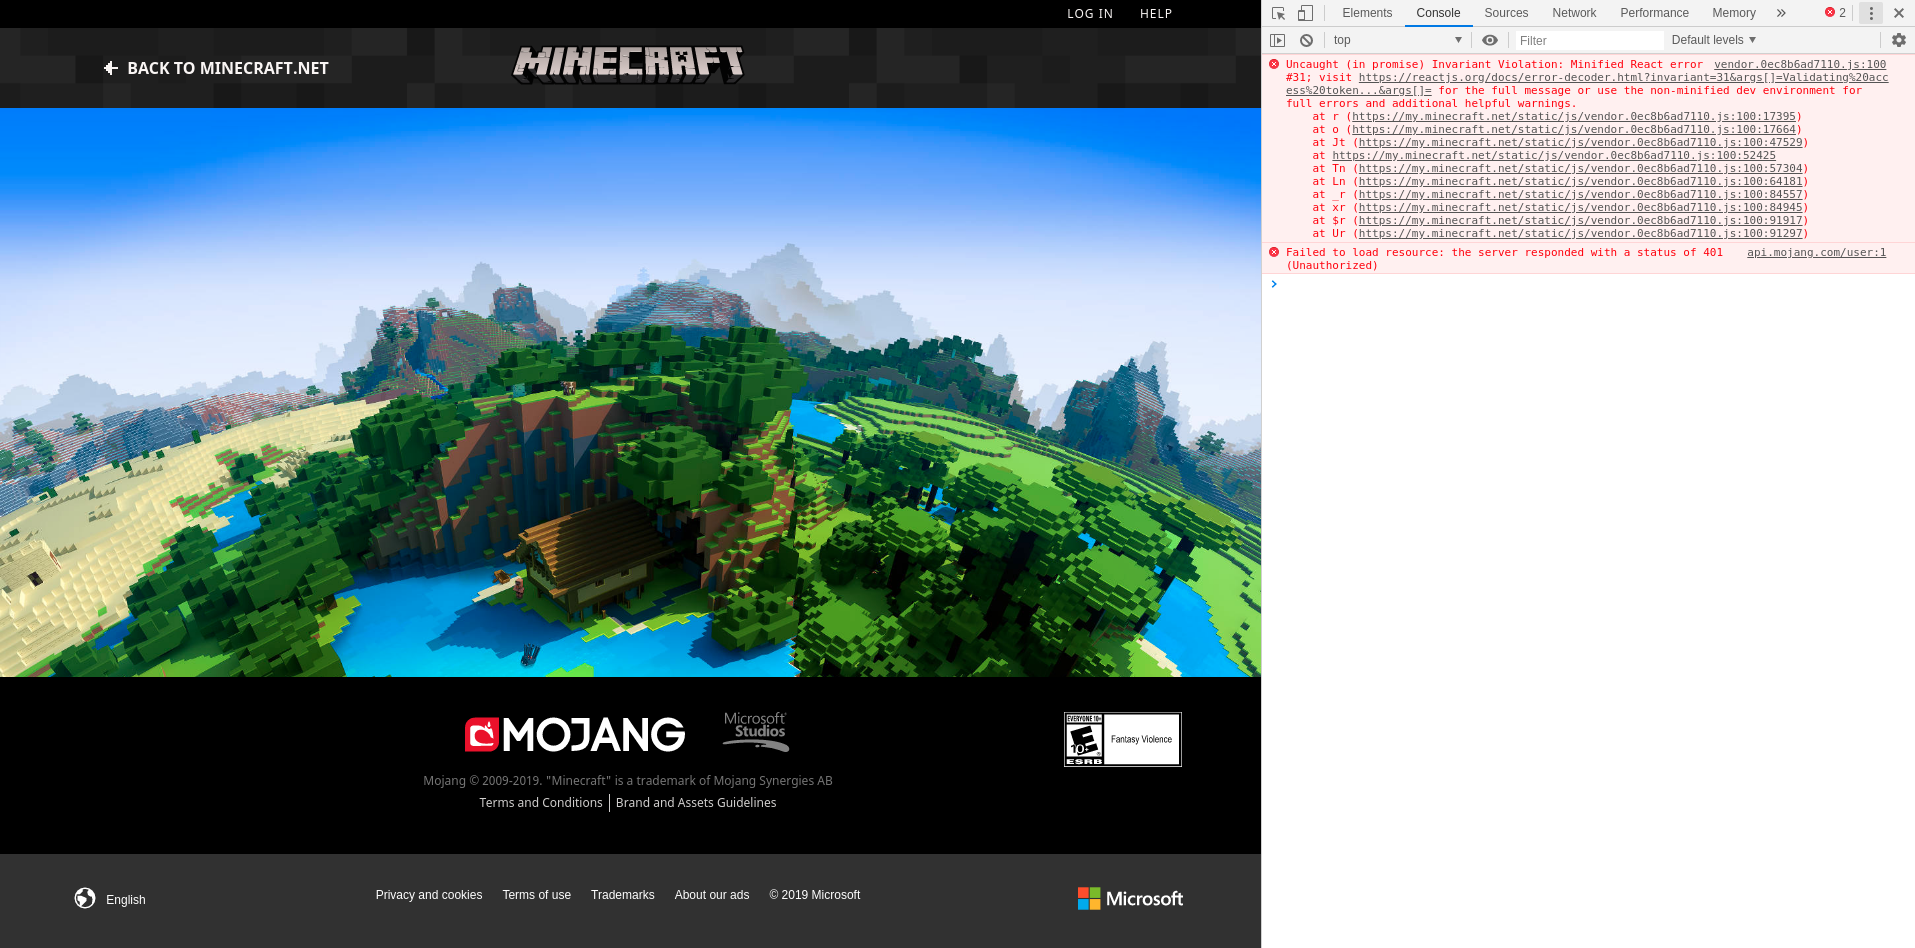Screen dimensions: 1915x948
Task: Open the English language selector
Action: click(x=110, y=899)
